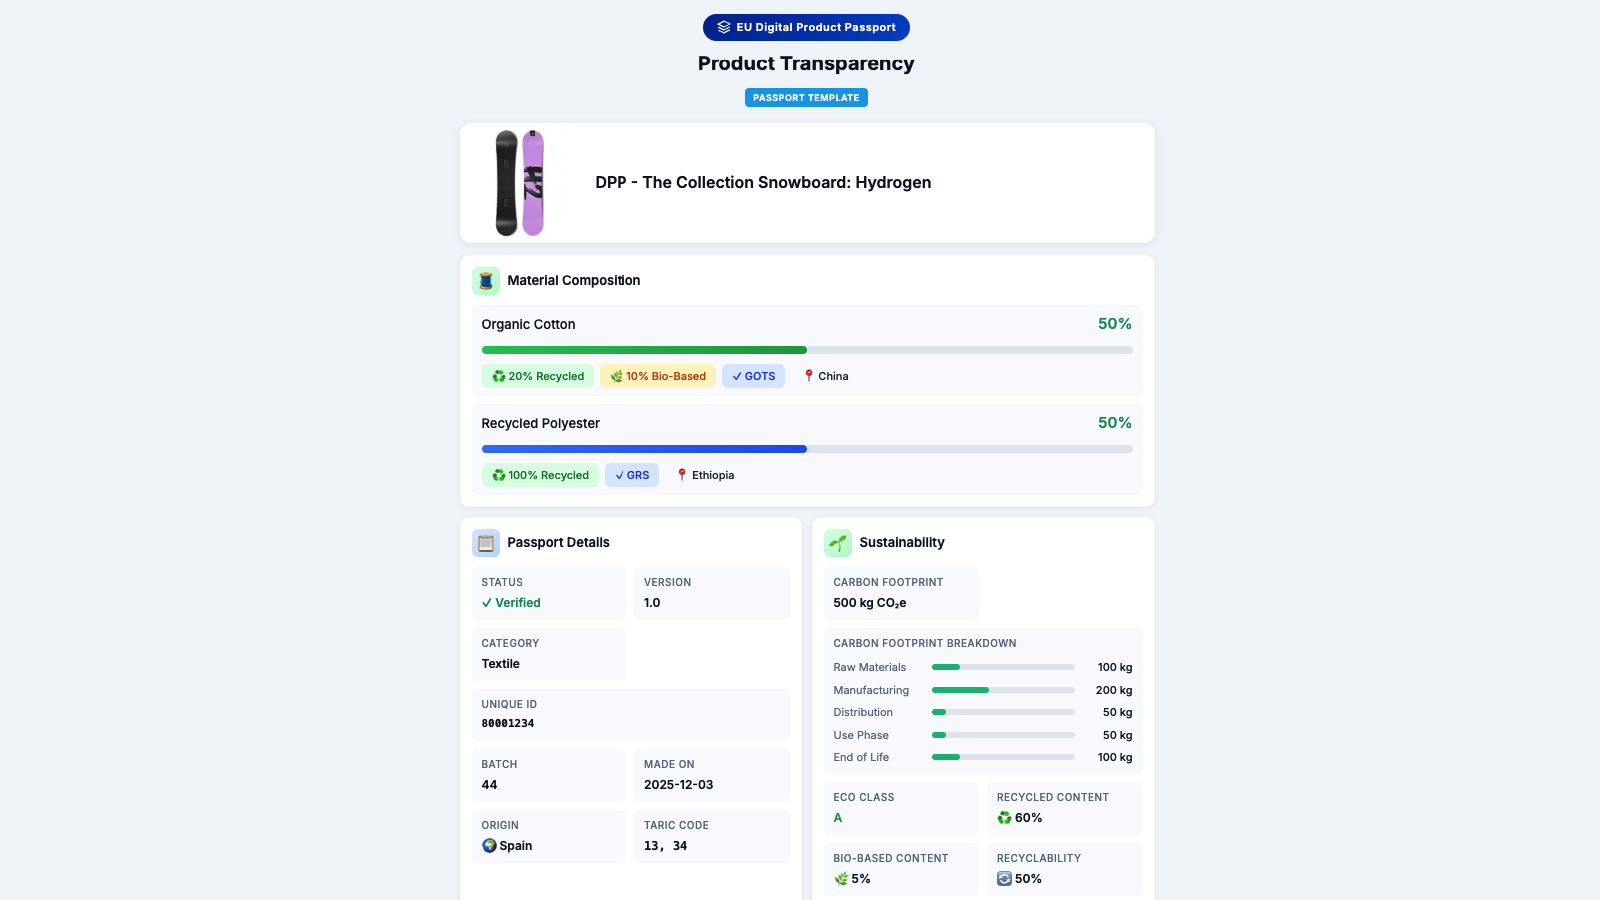Click the checkmark icon beside Verified status
Screen dimensions: 1600x900
[x=487, y=603]
